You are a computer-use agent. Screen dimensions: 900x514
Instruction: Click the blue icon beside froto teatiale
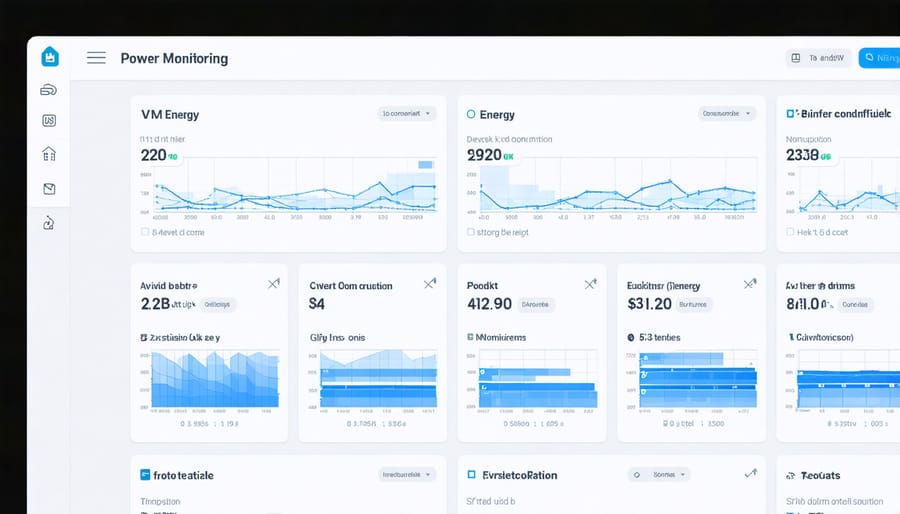pos(145,474)
